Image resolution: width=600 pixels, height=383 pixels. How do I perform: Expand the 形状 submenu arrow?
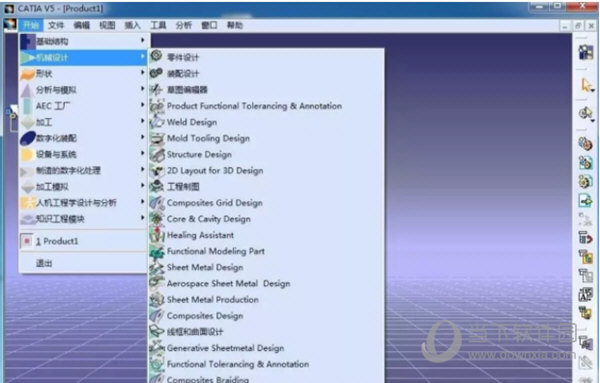142,73
